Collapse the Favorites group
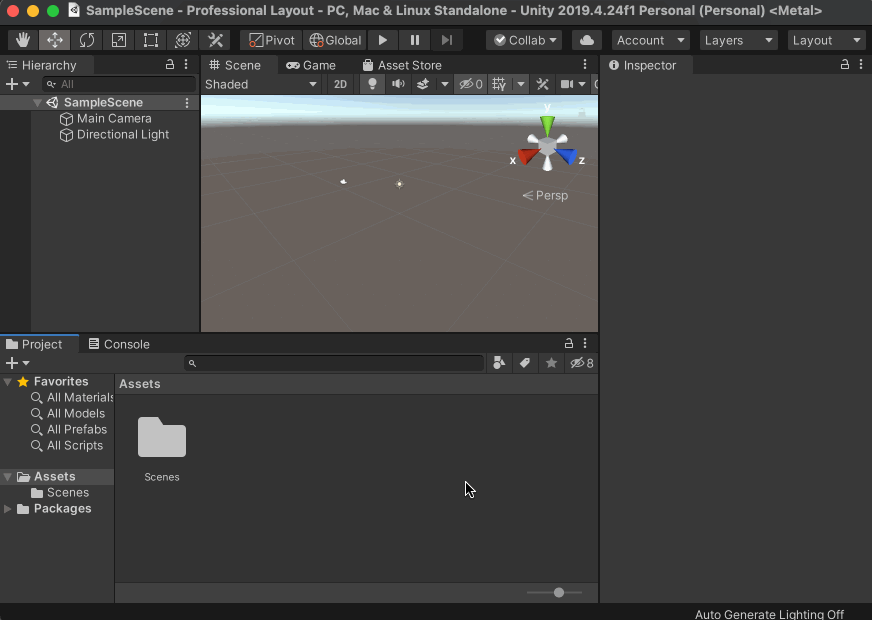This screenshot has width=872, height=620. 8,382
